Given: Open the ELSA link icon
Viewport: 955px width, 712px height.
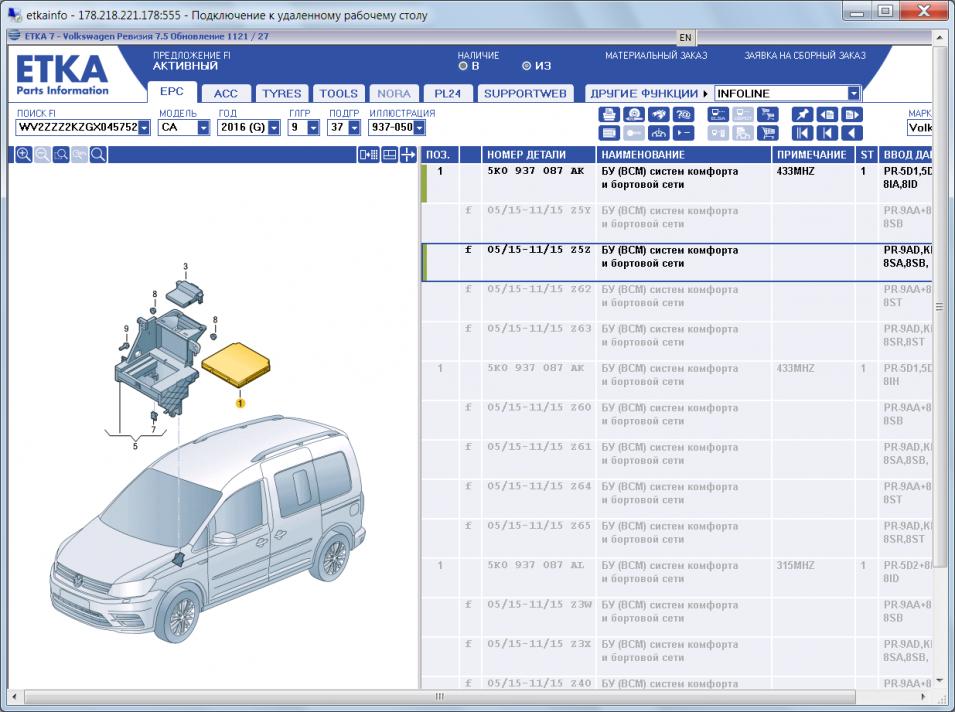Looking at the screenshot, I should (x=718, y=115).
